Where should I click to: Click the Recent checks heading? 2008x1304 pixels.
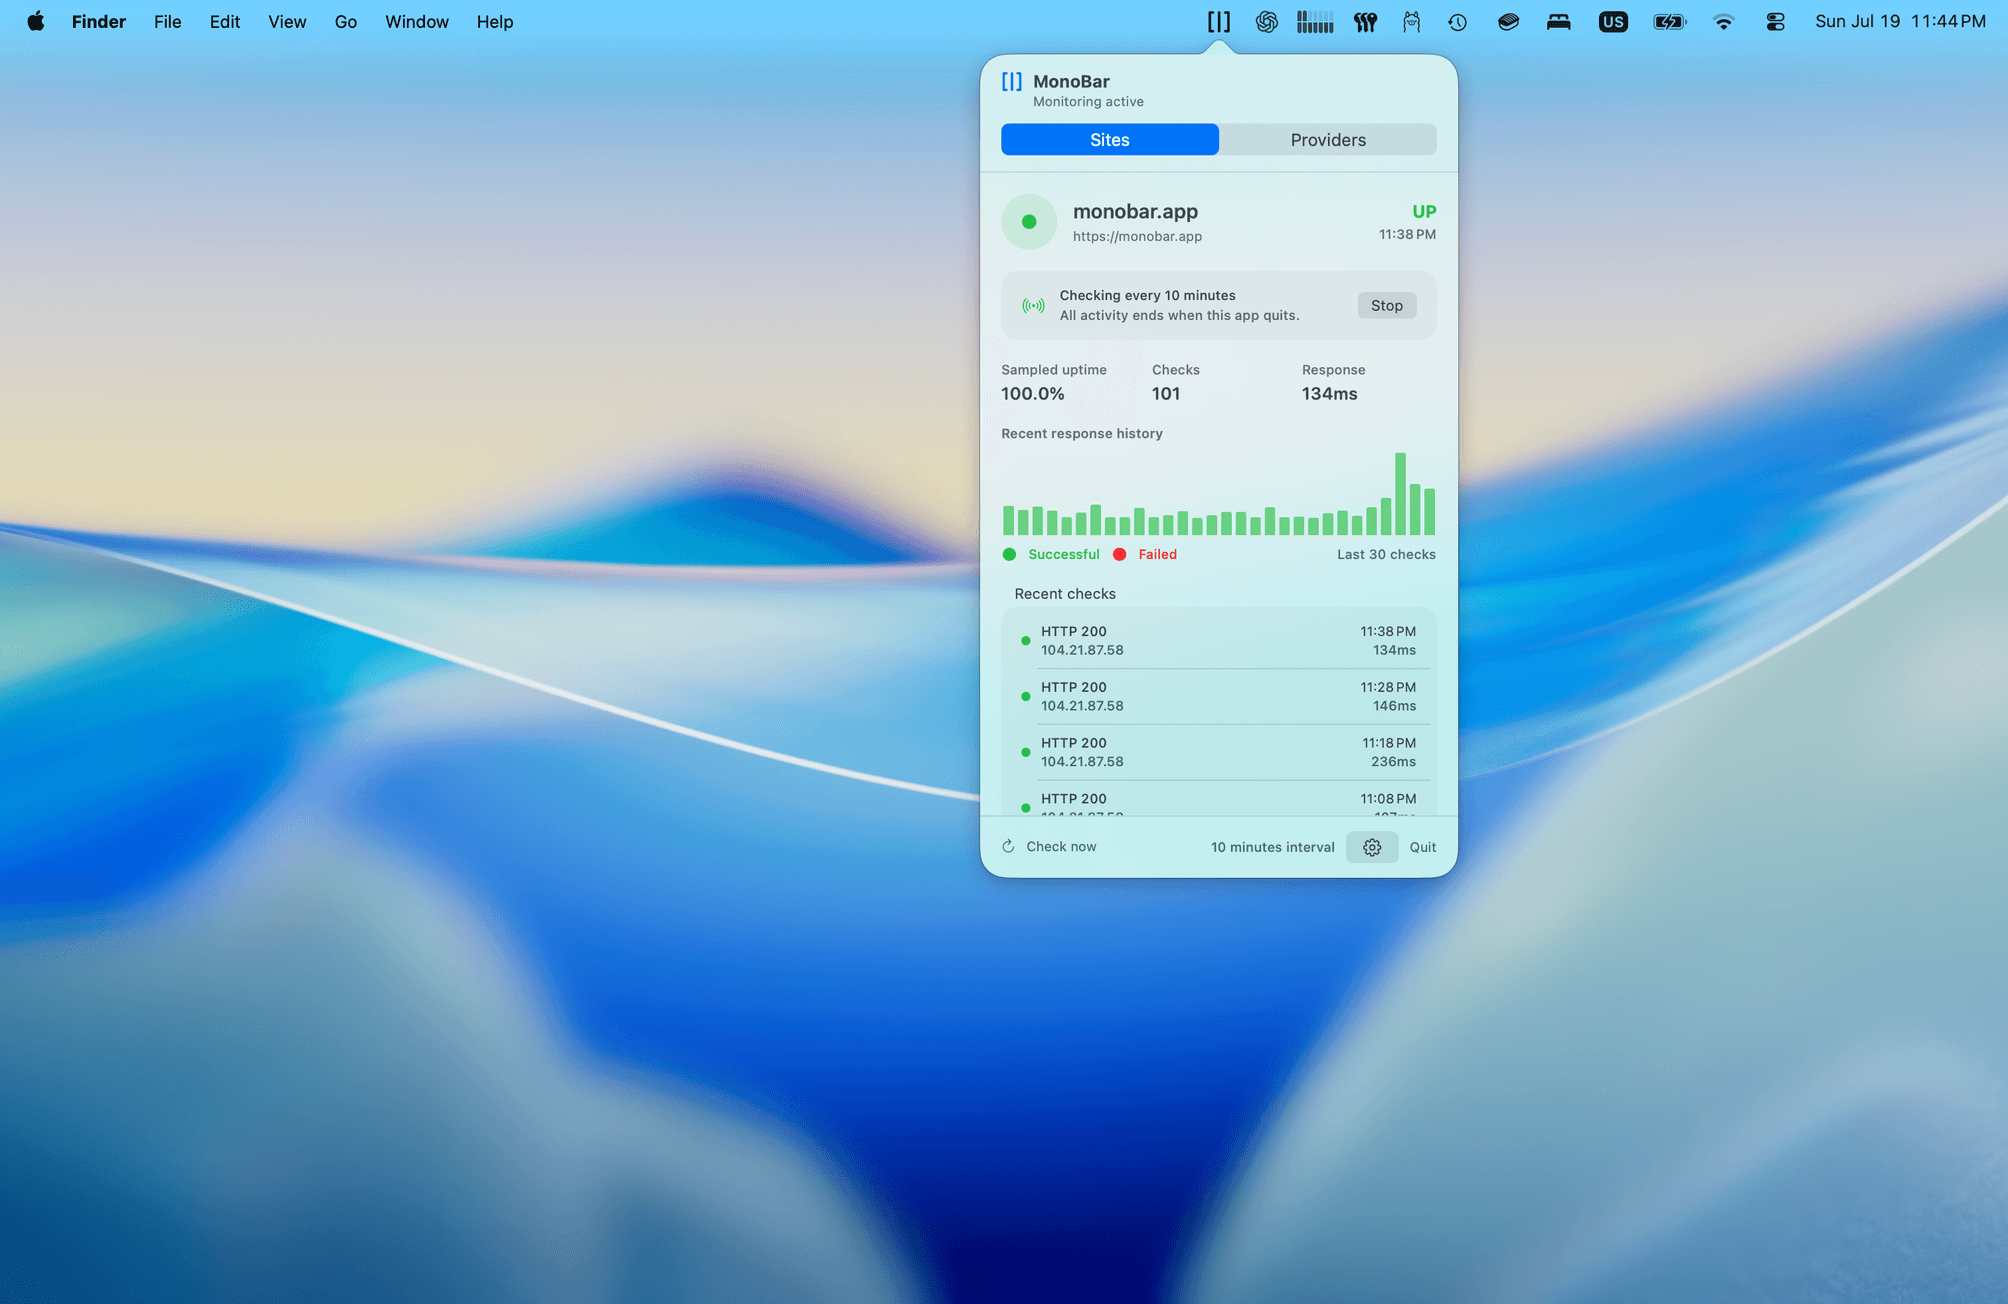(1065, 594)
